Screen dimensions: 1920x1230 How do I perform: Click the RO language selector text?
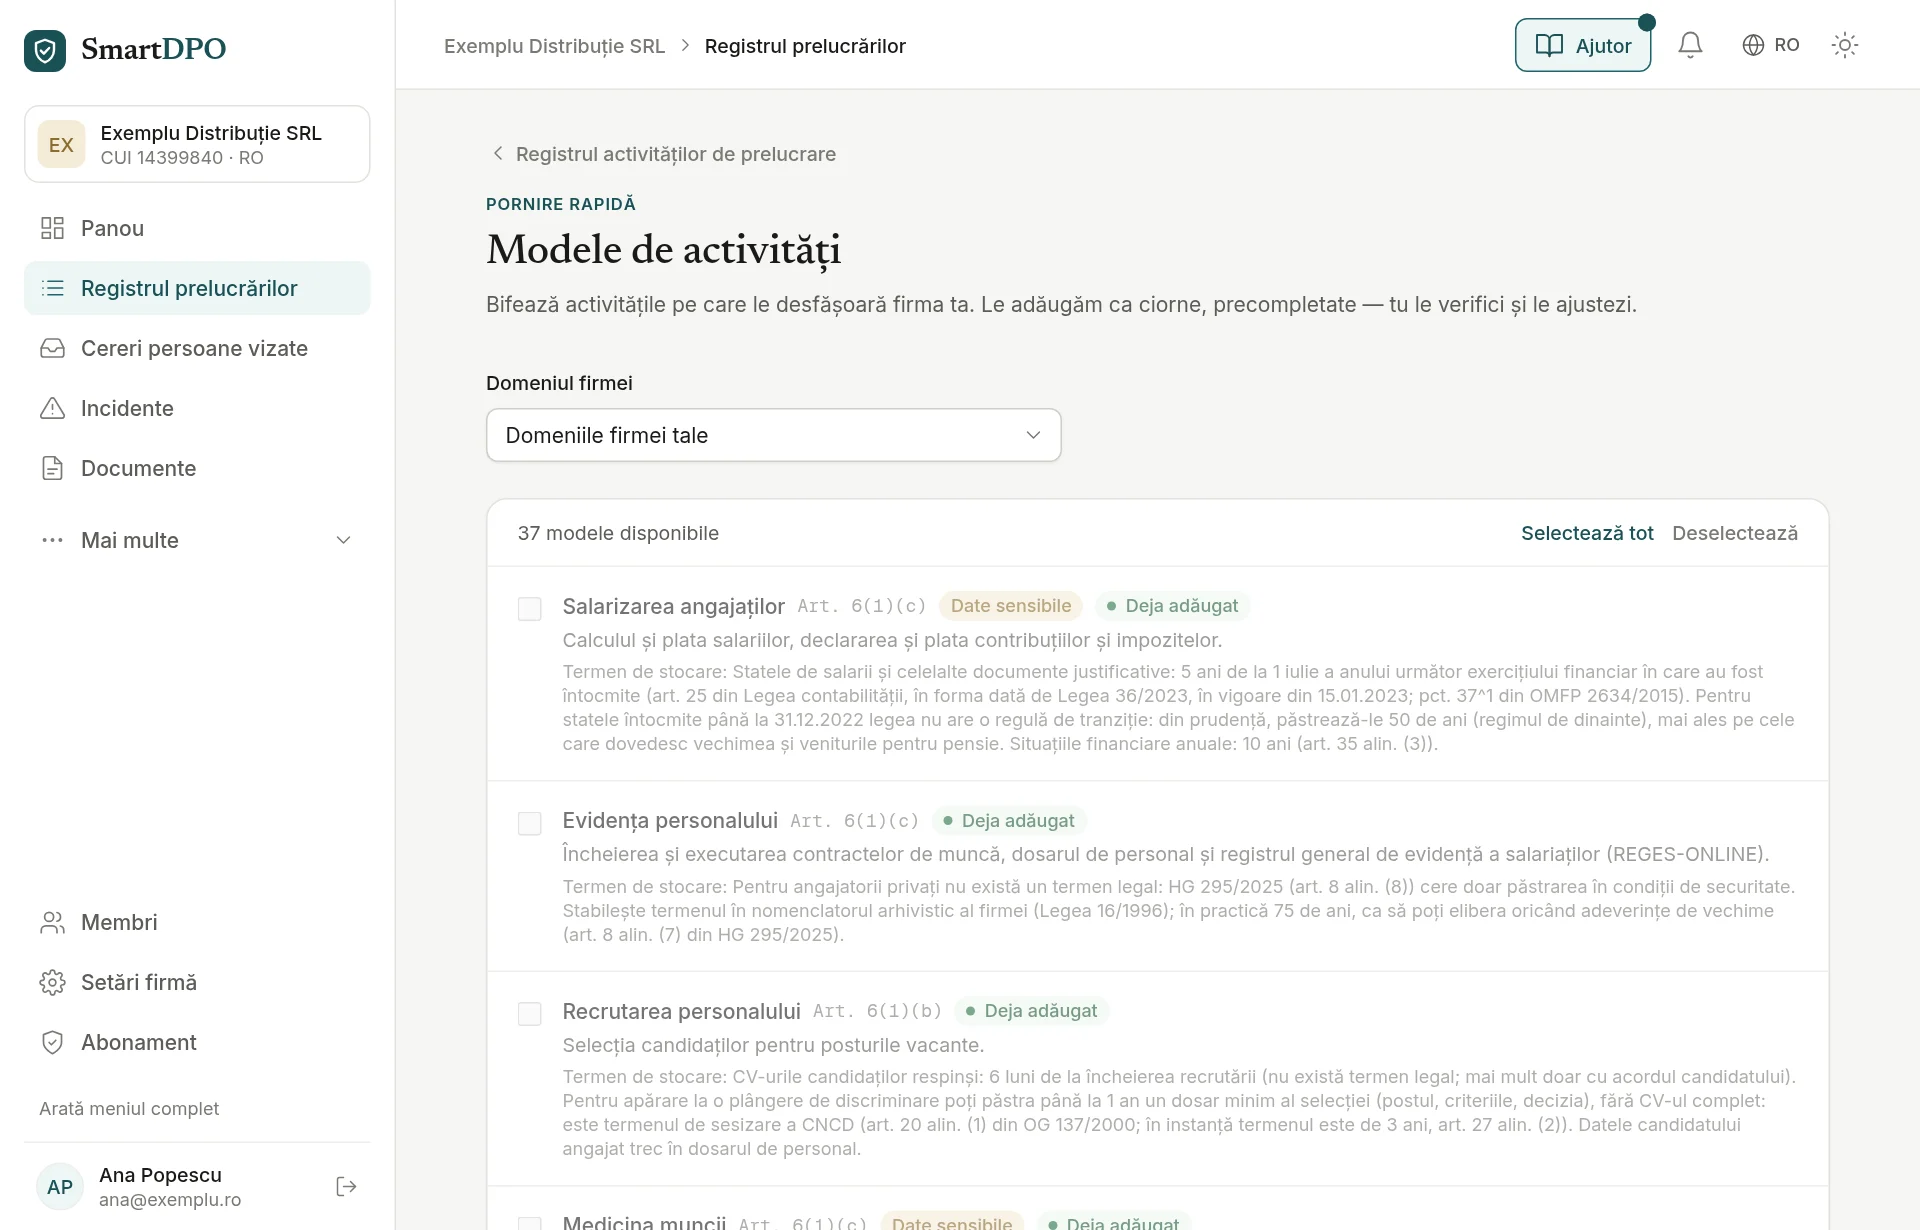point(1787,45)
